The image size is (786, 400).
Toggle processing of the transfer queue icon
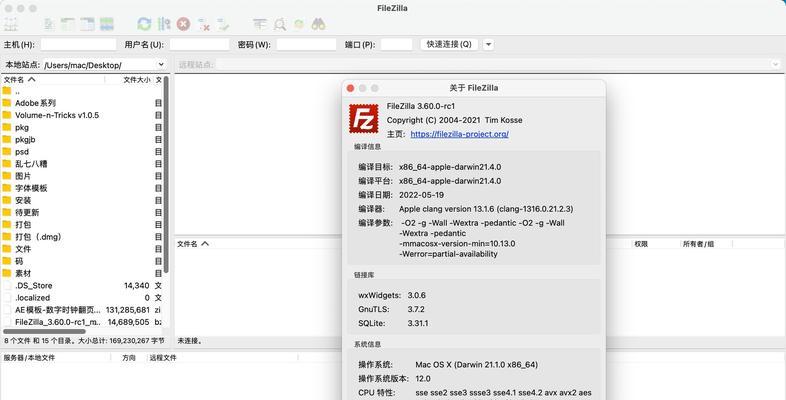point(164,24)
